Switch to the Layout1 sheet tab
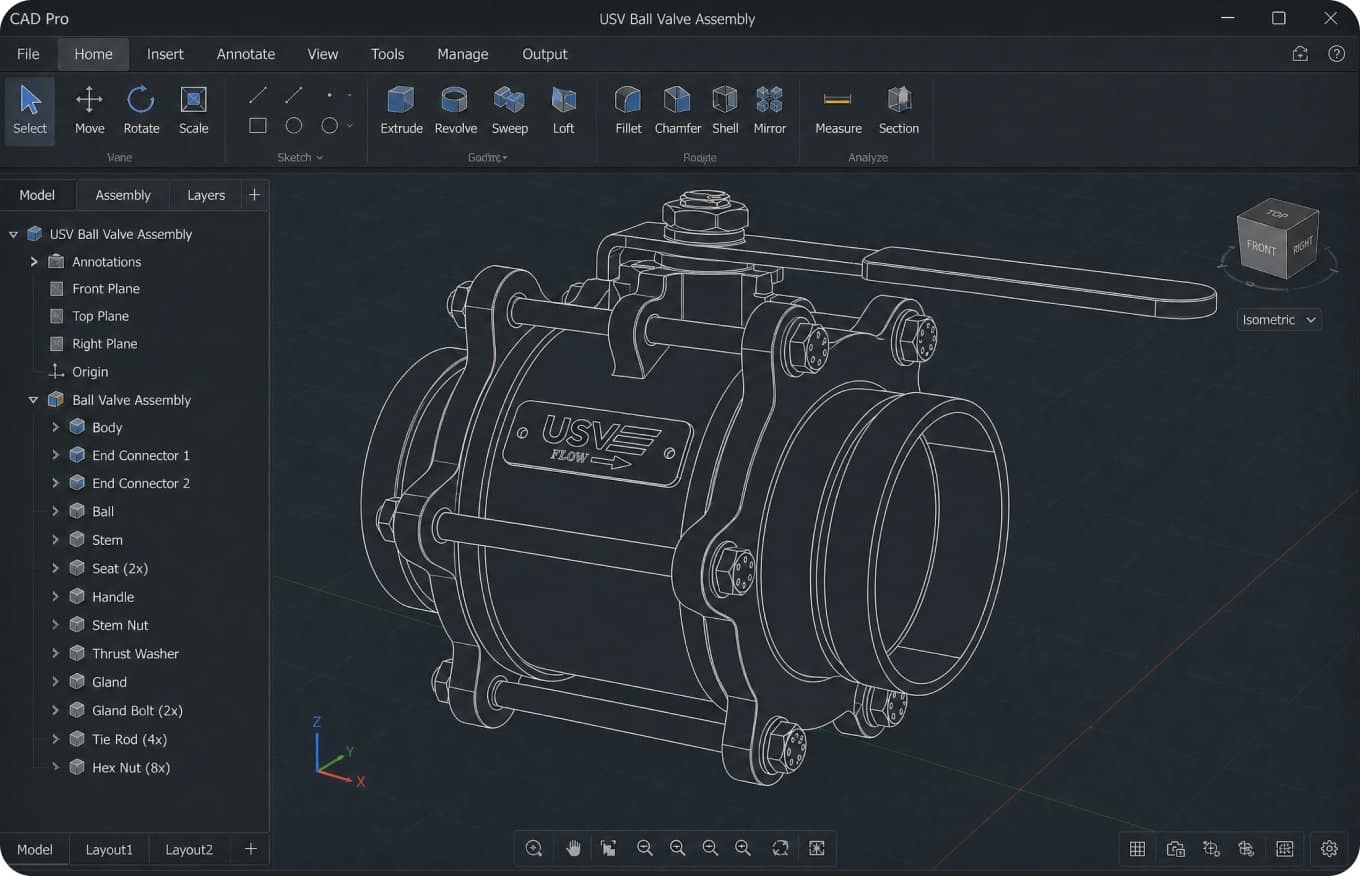 pos(109,849)
